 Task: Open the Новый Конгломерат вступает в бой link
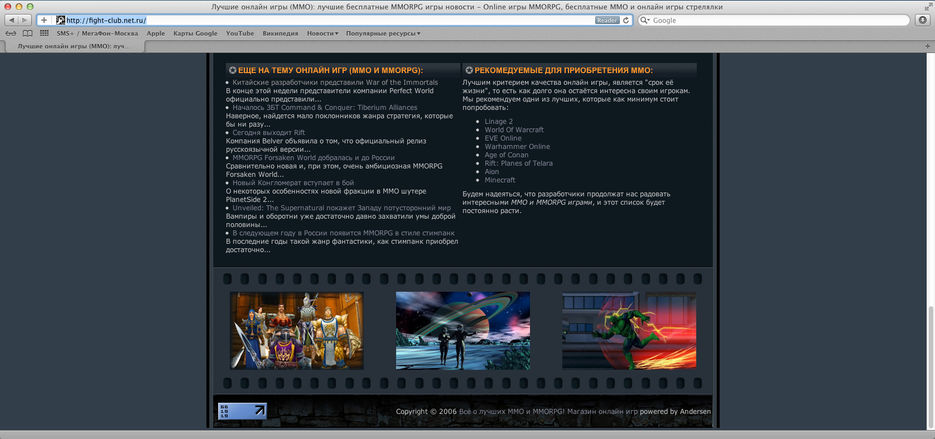(x=293, y=183)
